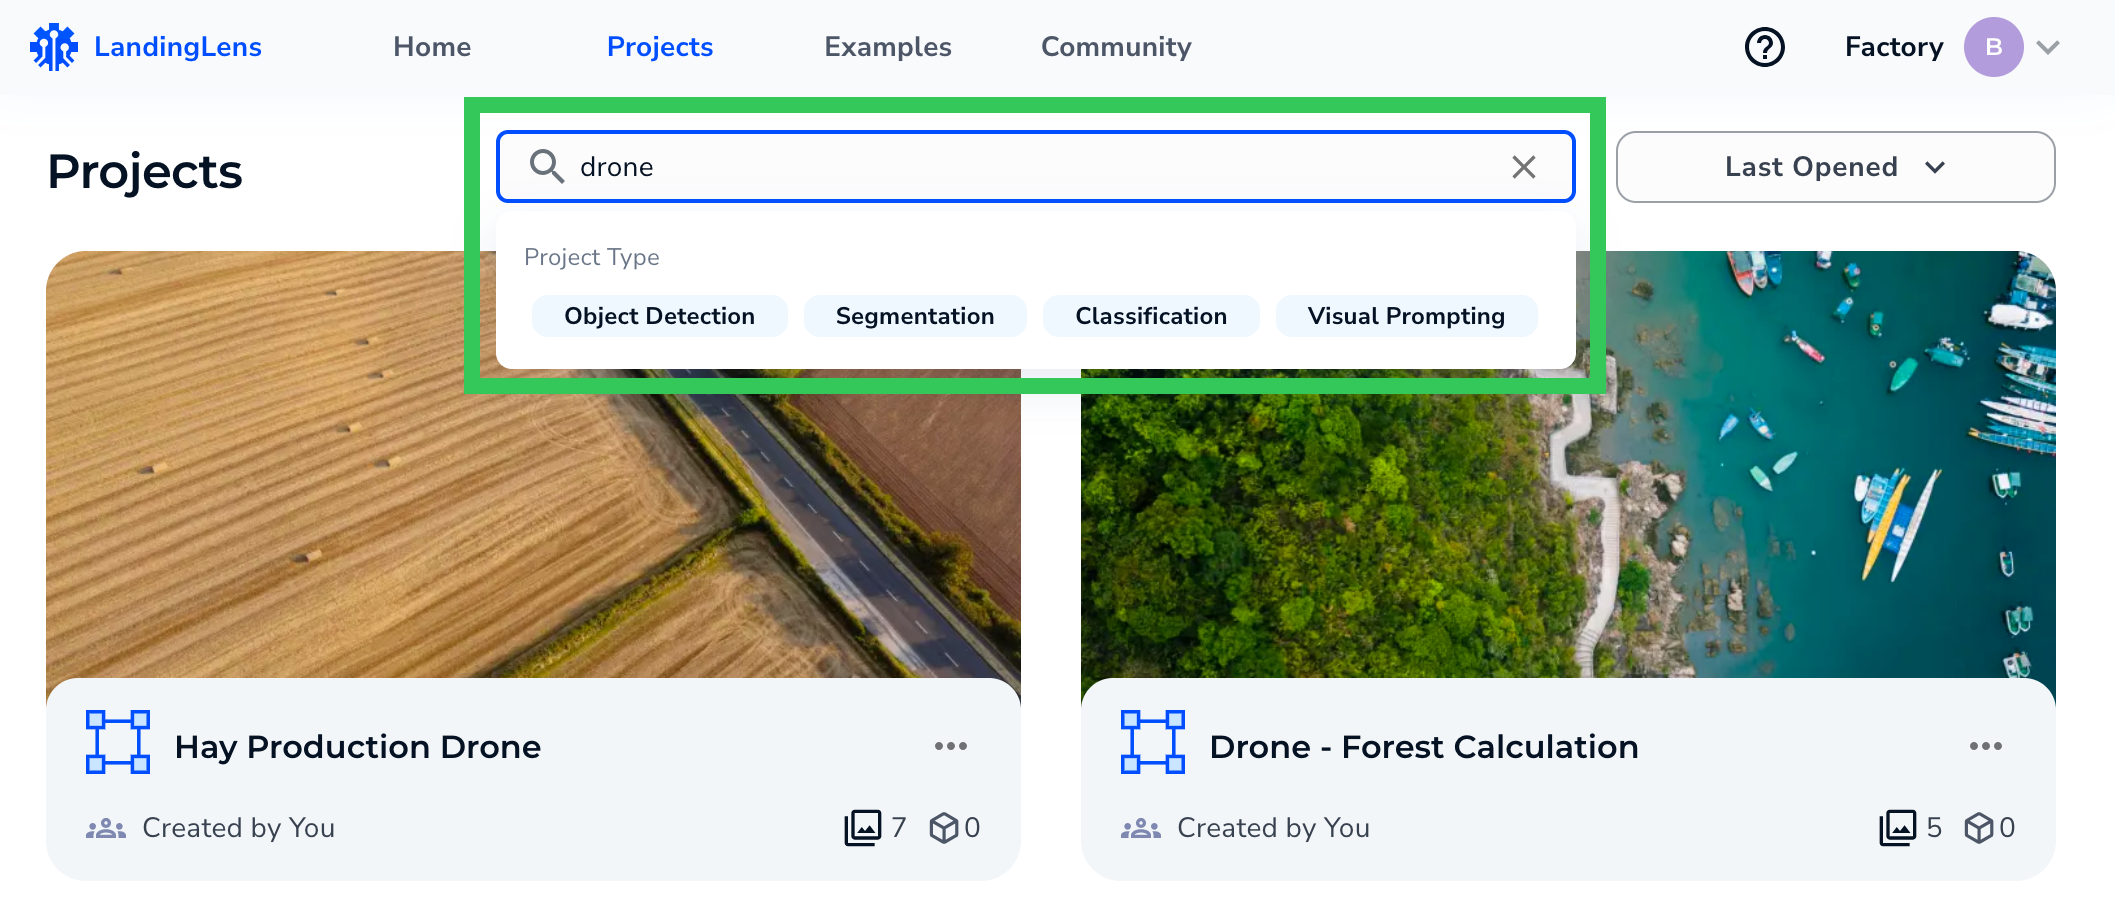Open options menu for Hay Production Drone

click(x=951, y=745)
